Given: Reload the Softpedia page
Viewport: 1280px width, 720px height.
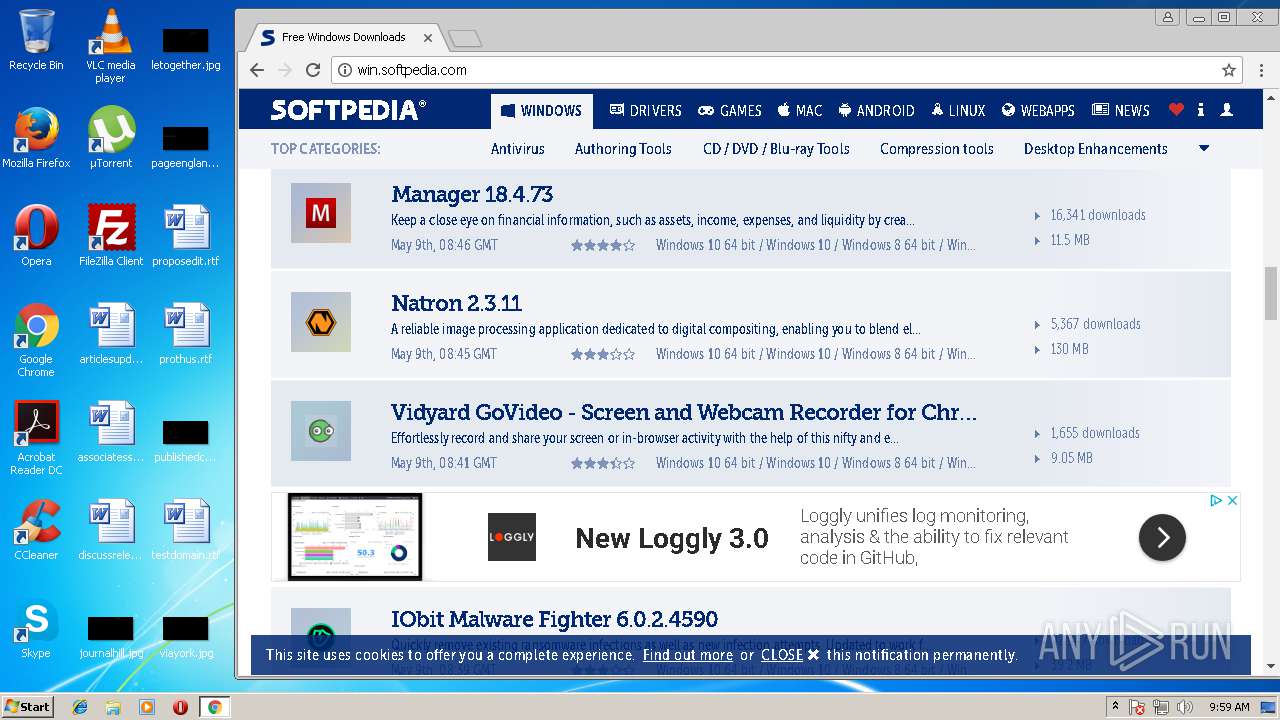Looking at the screenshot, I should [313, 70].
